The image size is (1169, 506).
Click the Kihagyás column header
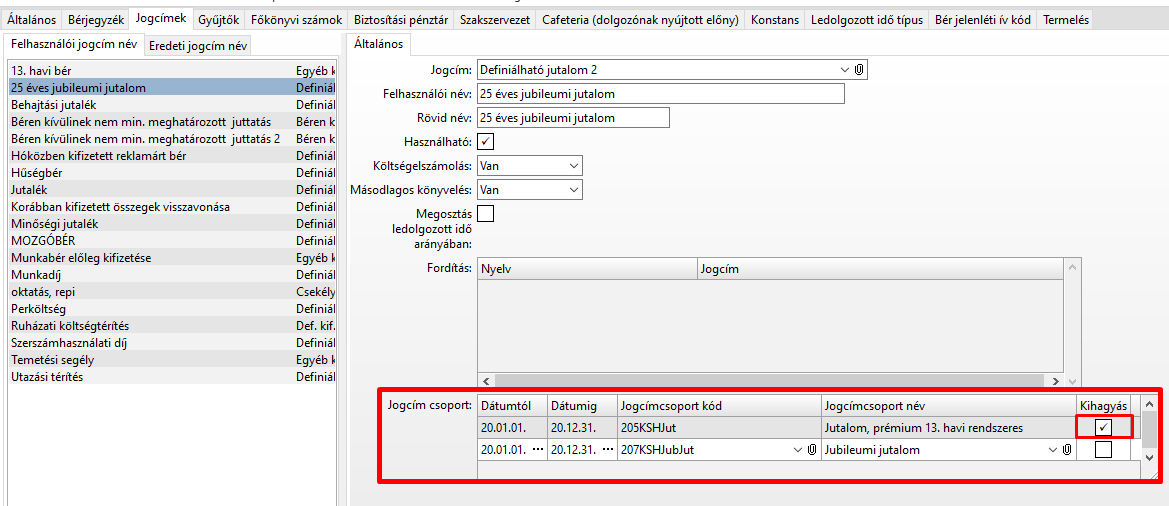coord(1103,405)
